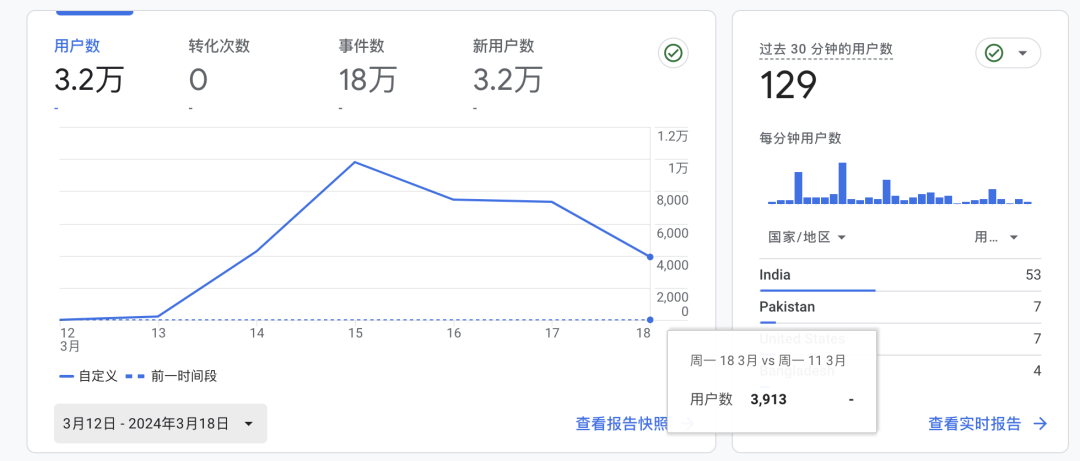
Task: Select the 用户数 metric tab
Action: (89, 72)
